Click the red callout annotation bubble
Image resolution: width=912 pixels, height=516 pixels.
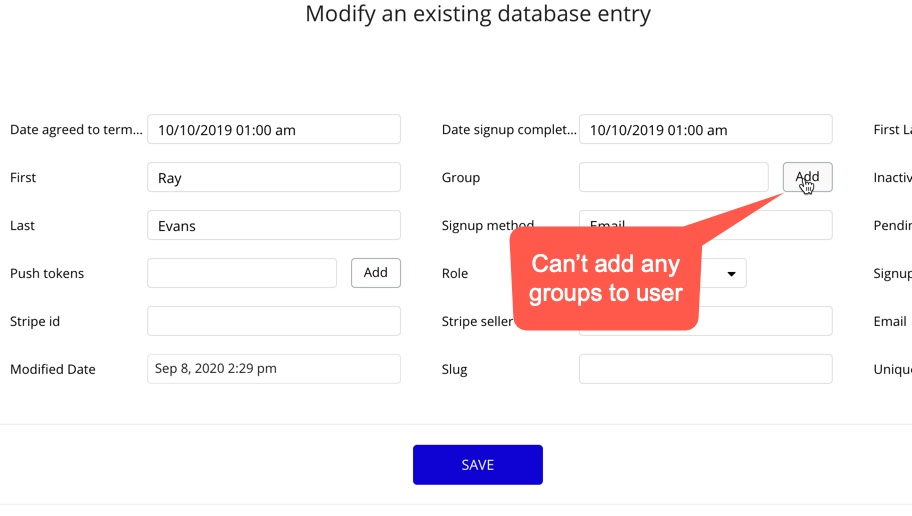point(605,279)
